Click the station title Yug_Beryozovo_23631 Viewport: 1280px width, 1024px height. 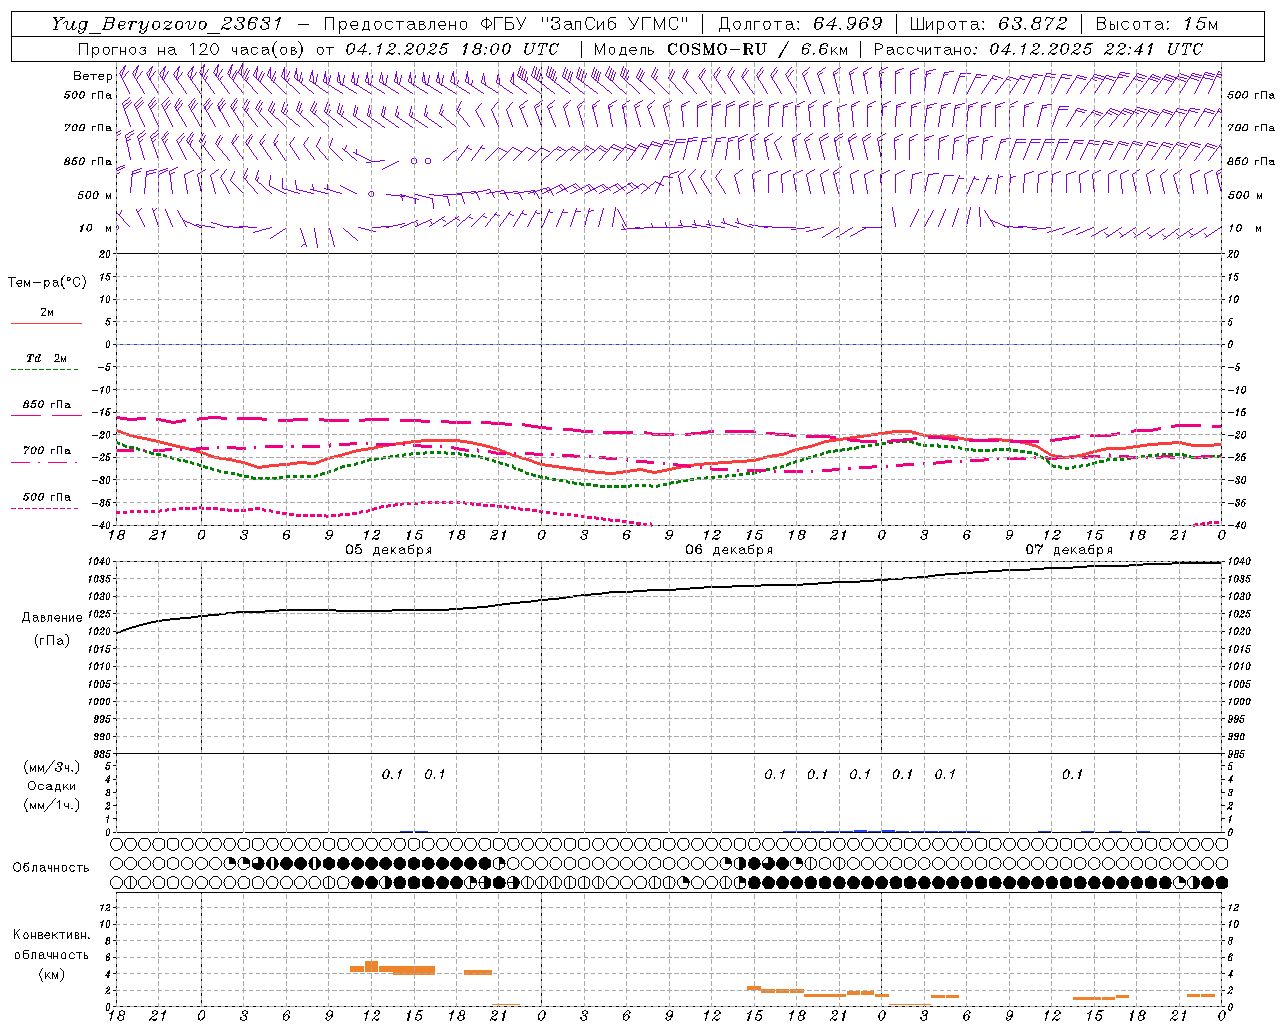pos(166,24)
